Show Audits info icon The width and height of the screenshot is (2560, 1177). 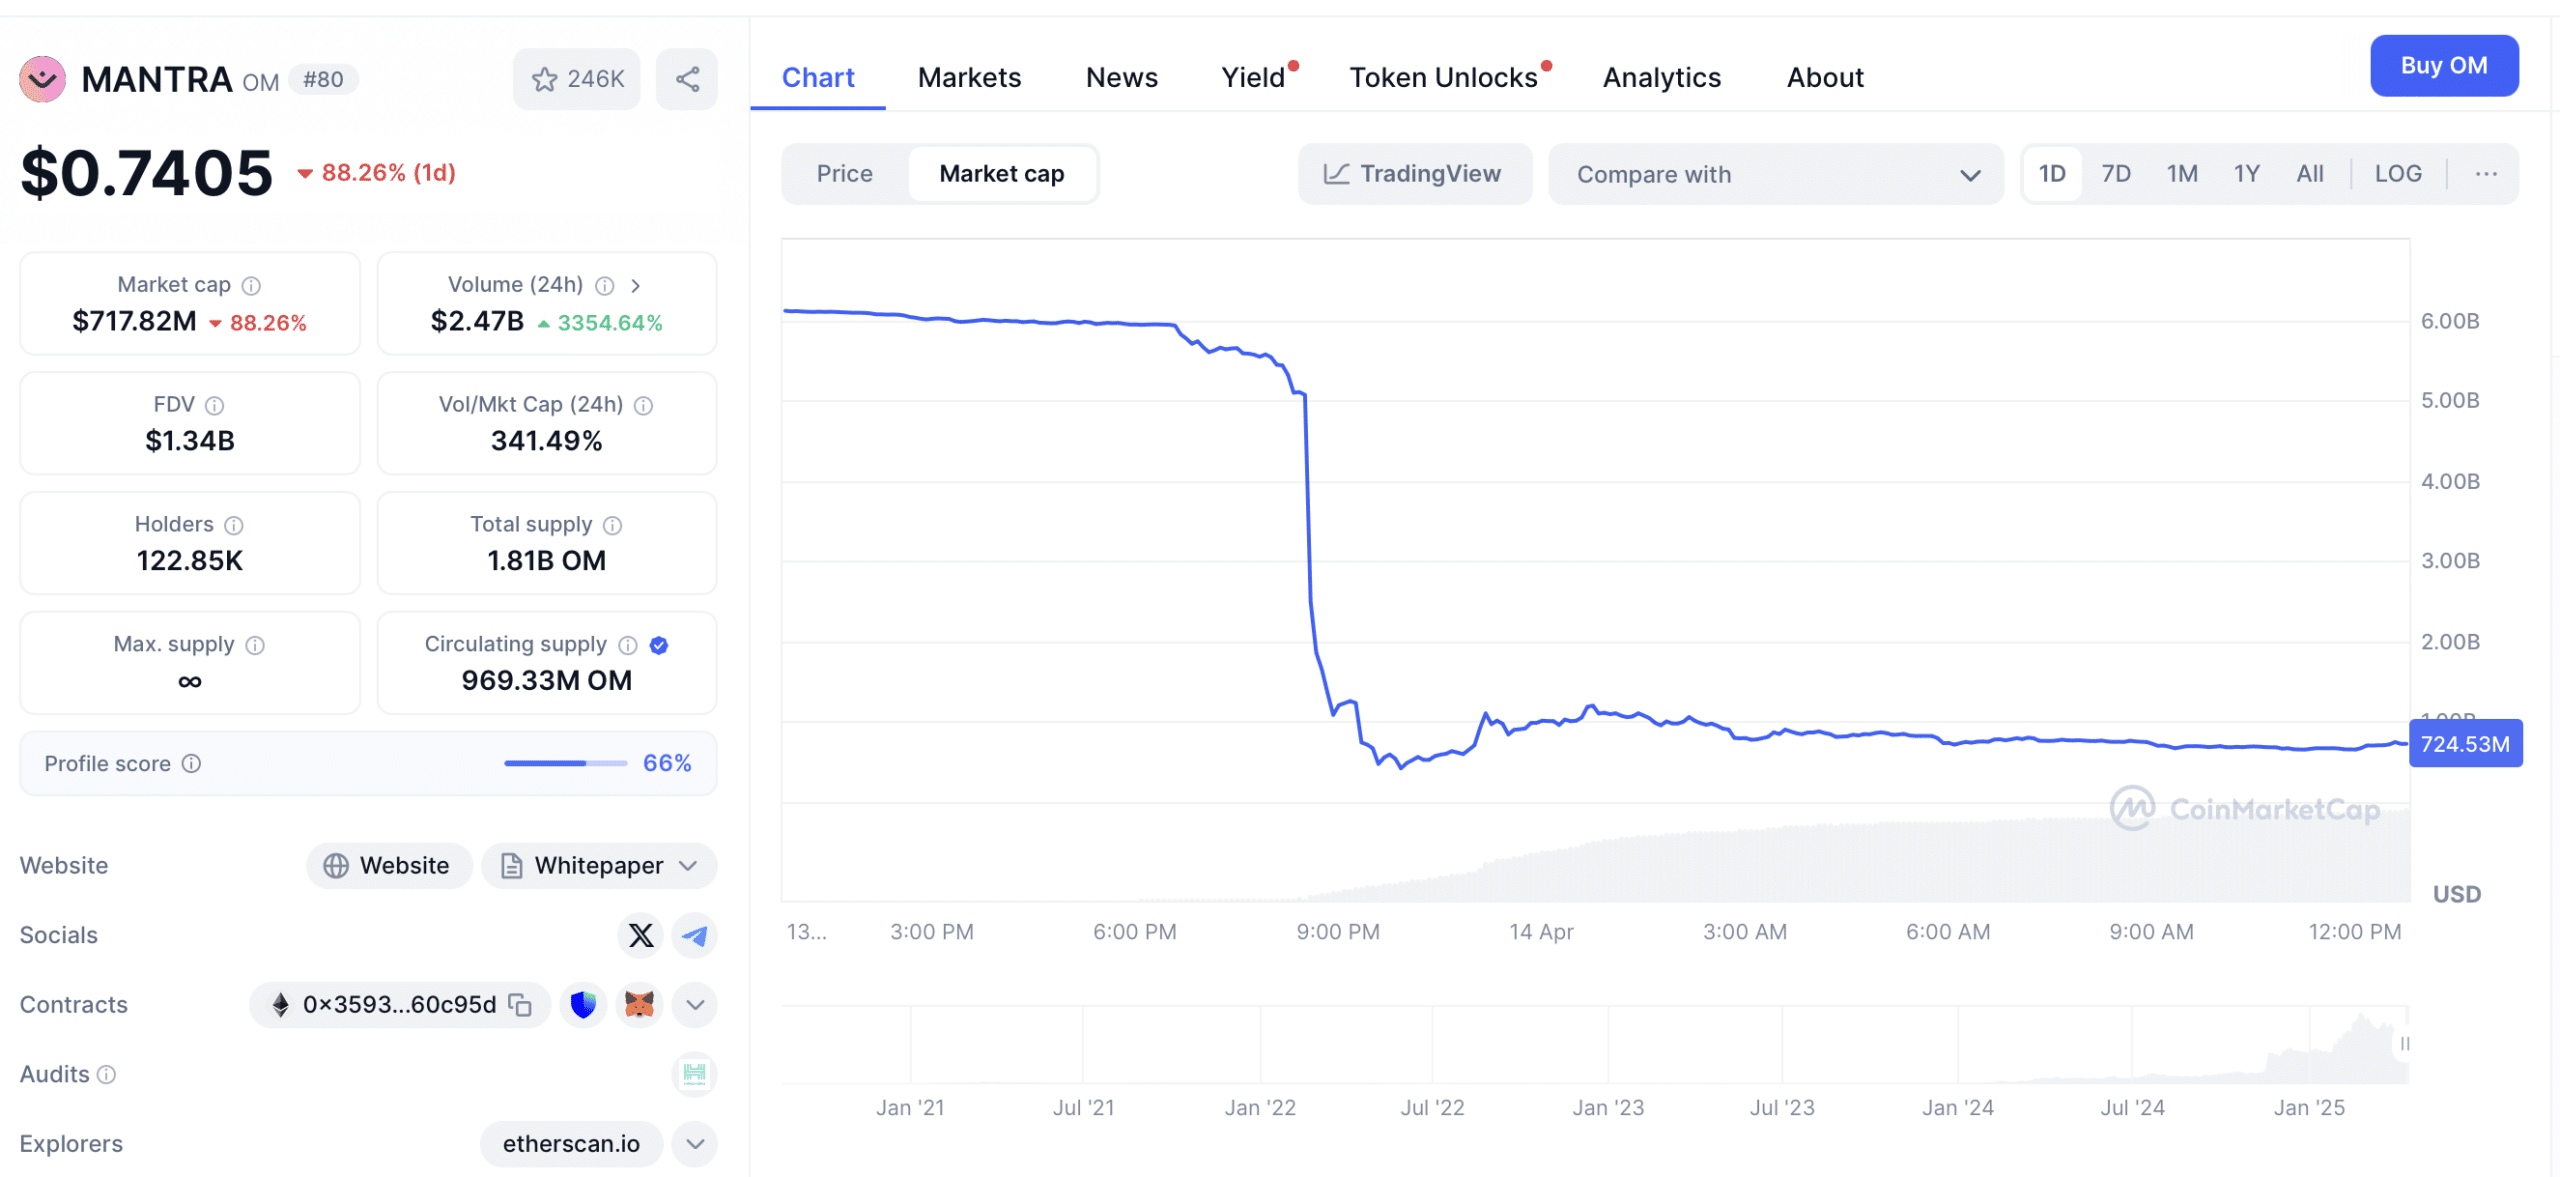[x=107, y=1075]
